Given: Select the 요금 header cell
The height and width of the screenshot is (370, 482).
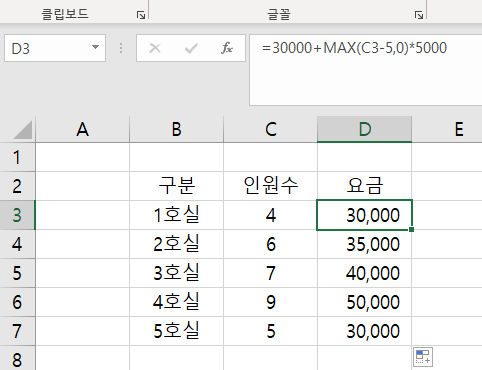Looking at the screenshot, I should pyautogui.click(x=365, y=186).
